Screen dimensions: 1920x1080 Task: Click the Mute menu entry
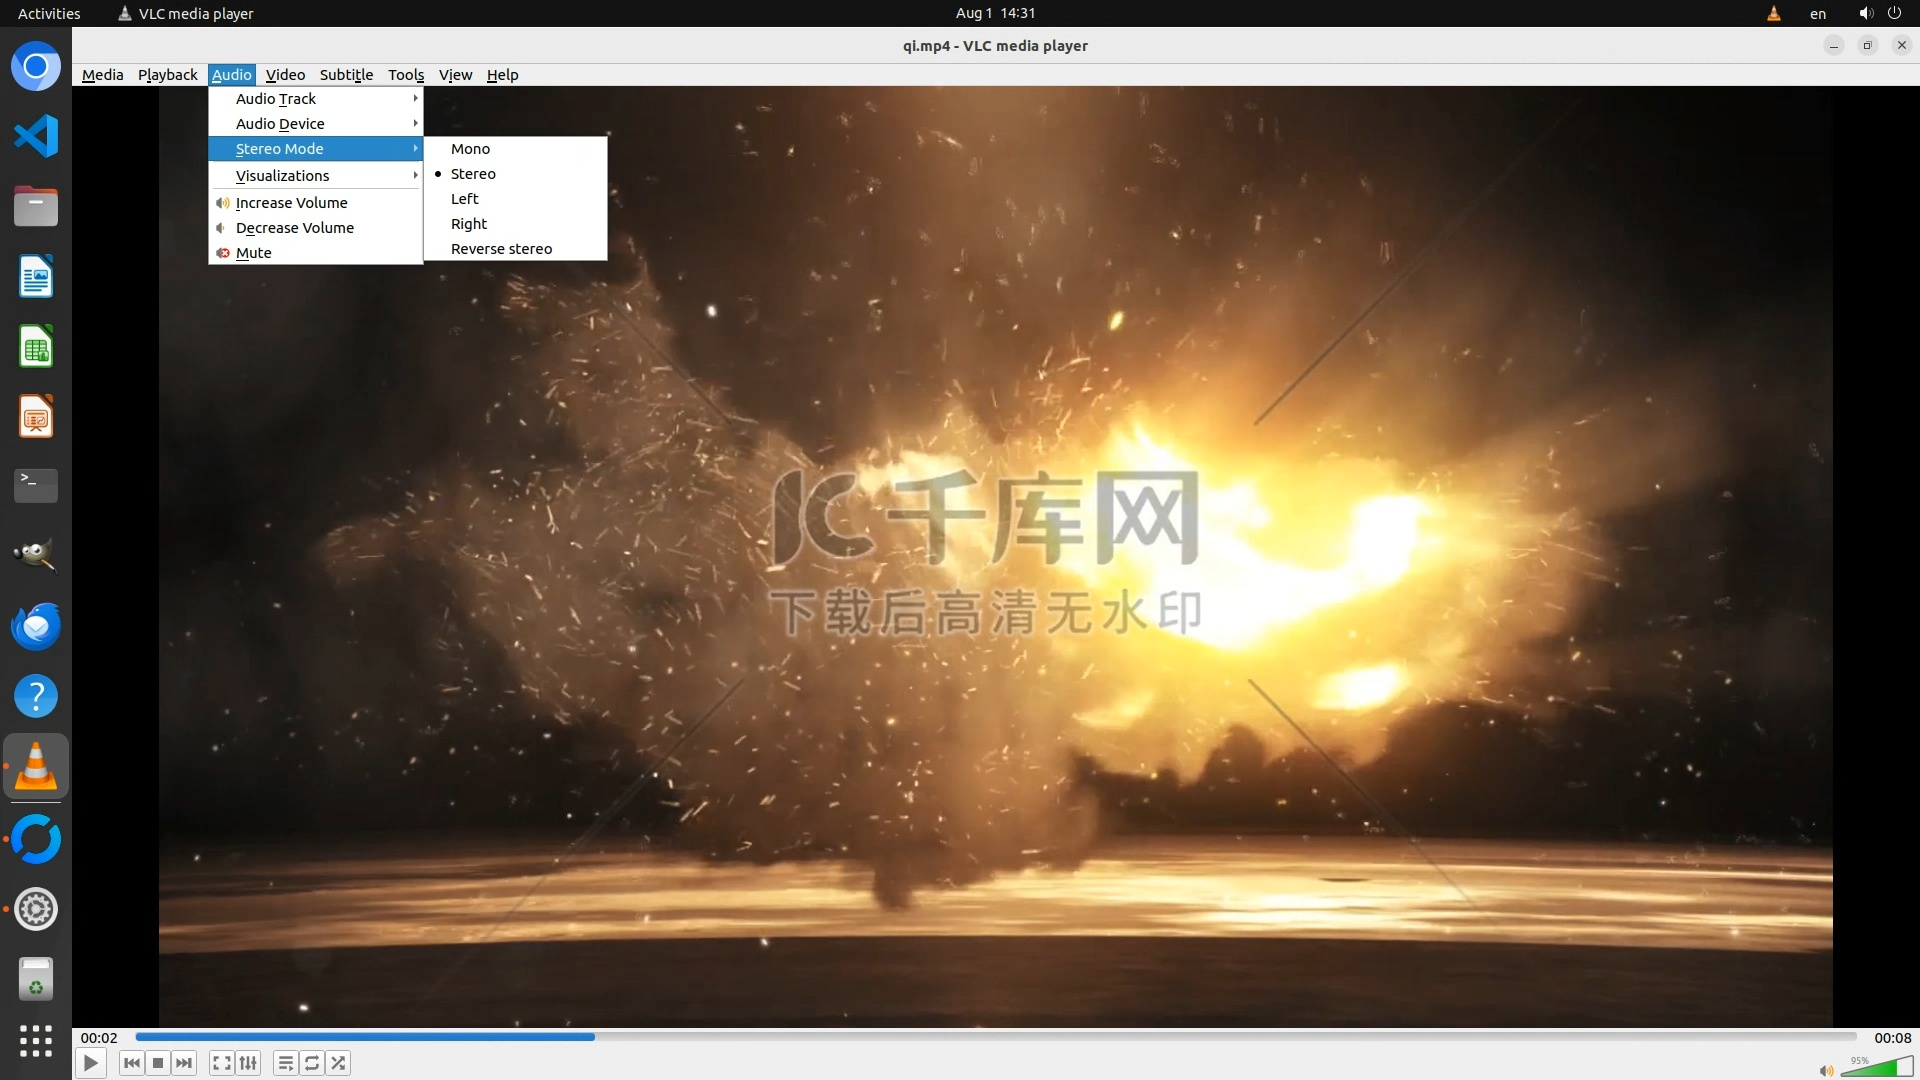(254, 253)
